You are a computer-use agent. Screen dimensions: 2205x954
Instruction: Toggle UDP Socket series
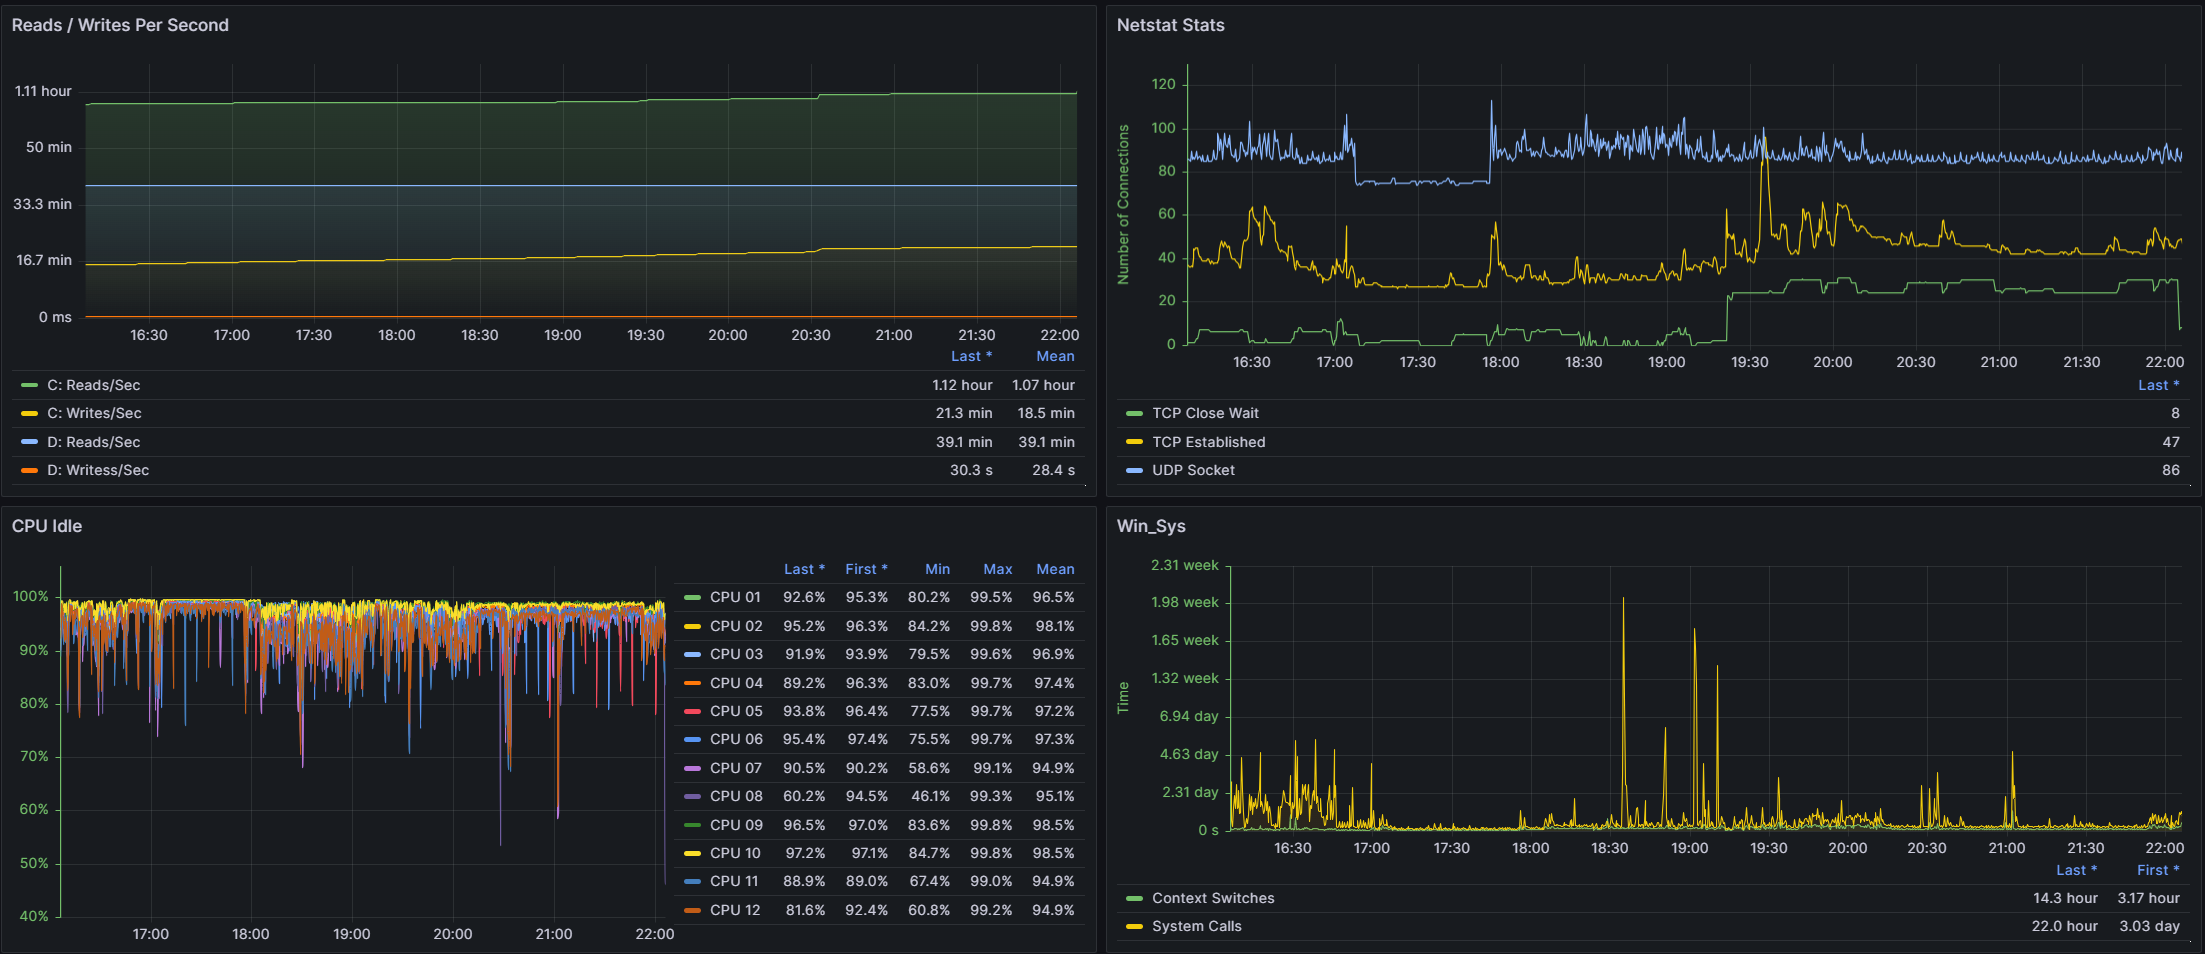(1193, 470)
